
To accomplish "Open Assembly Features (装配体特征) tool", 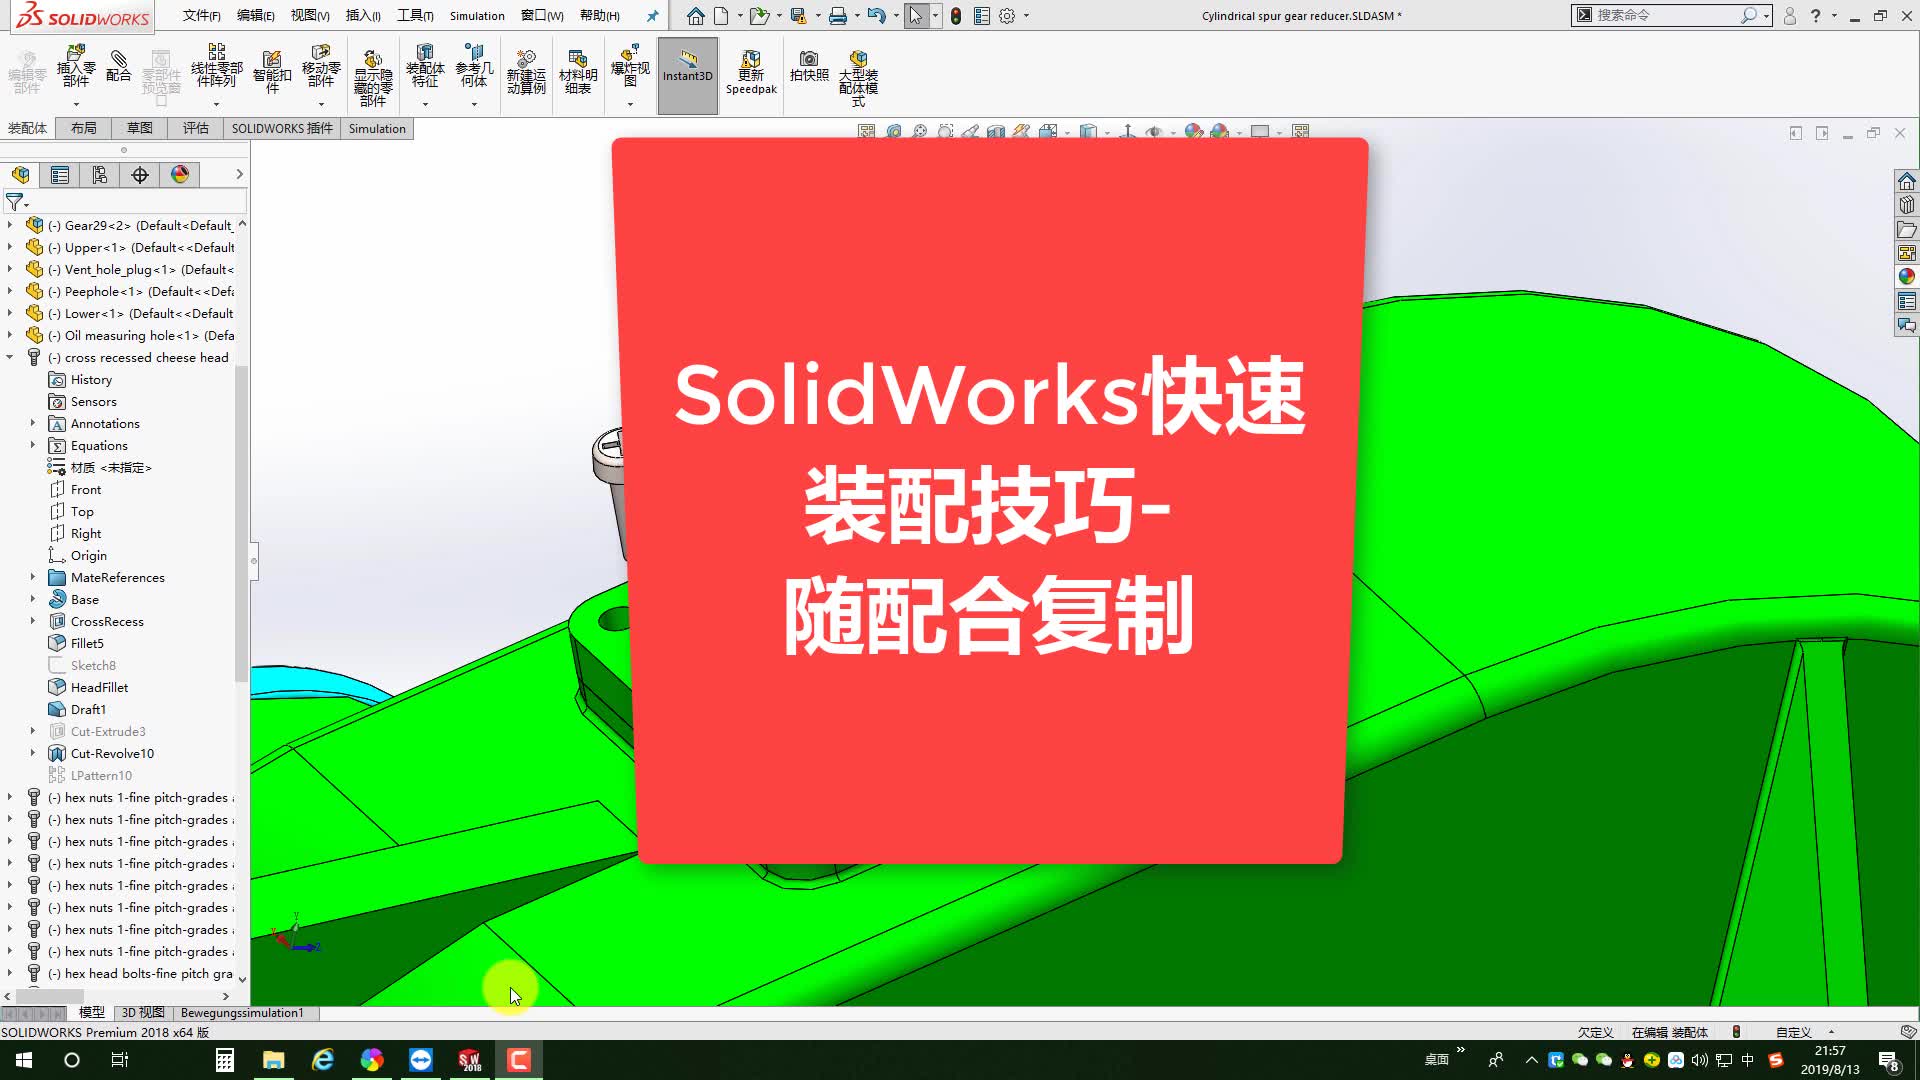I will (425, 66).
